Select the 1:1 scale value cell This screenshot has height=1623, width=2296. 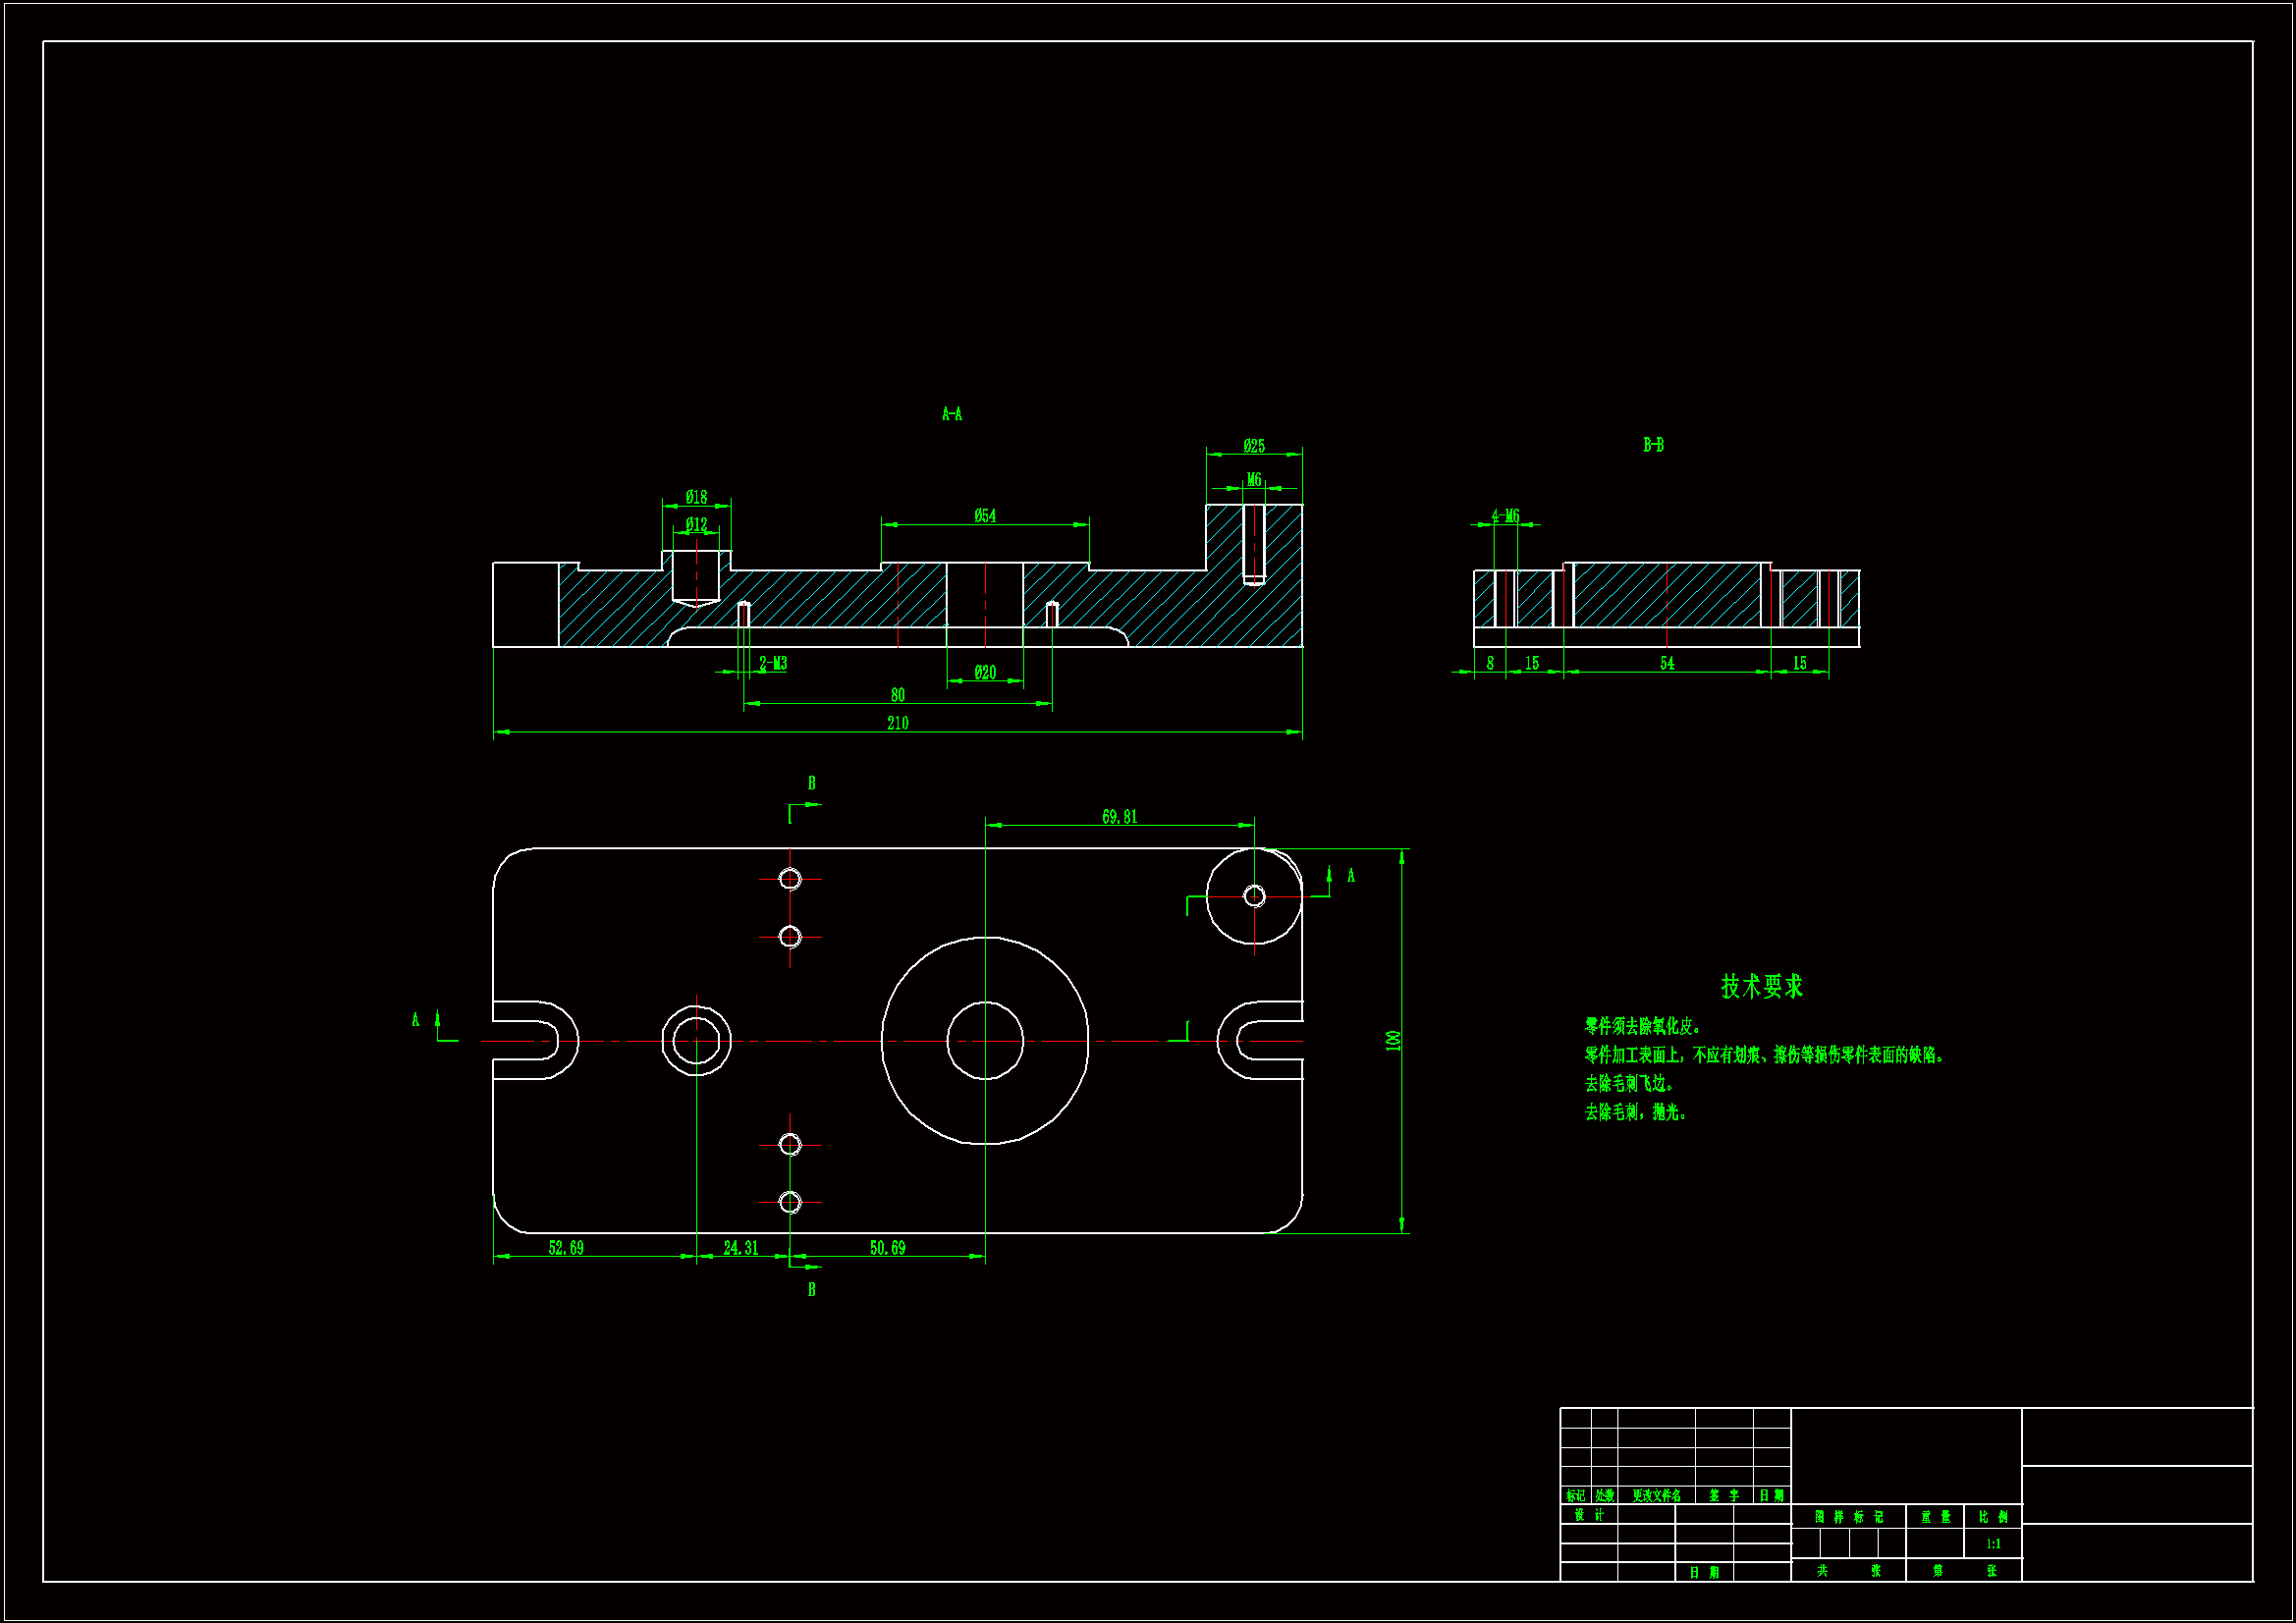[1993, 1544]
